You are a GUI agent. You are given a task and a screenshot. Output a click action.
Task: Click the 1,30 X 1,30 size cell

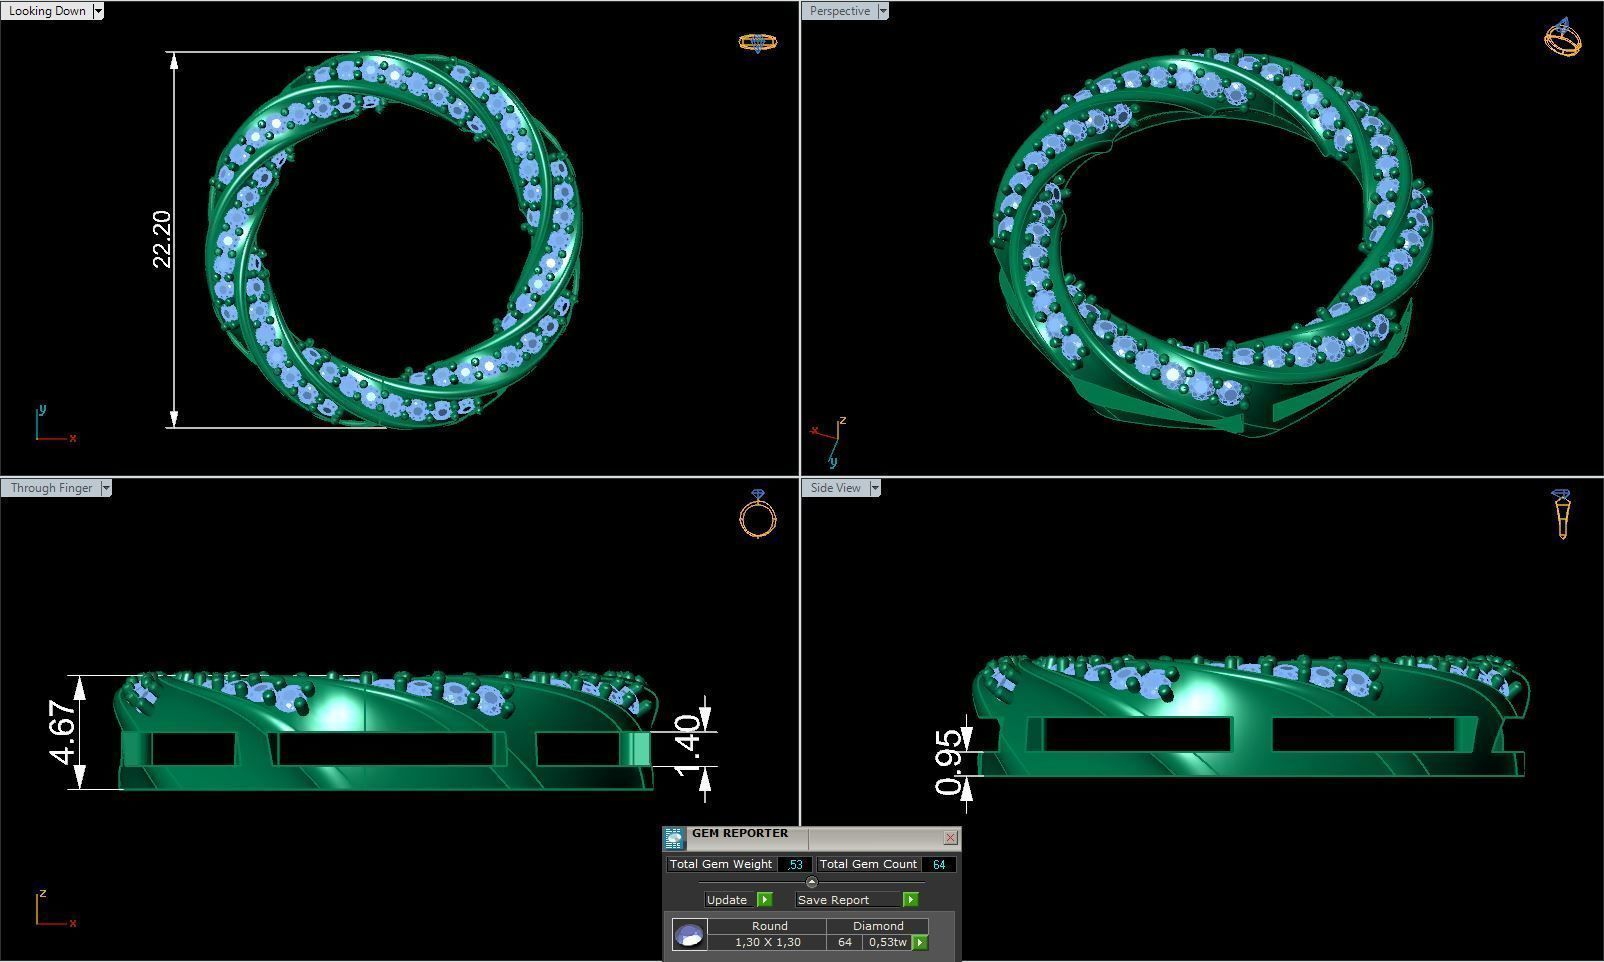tap(767, 942)
